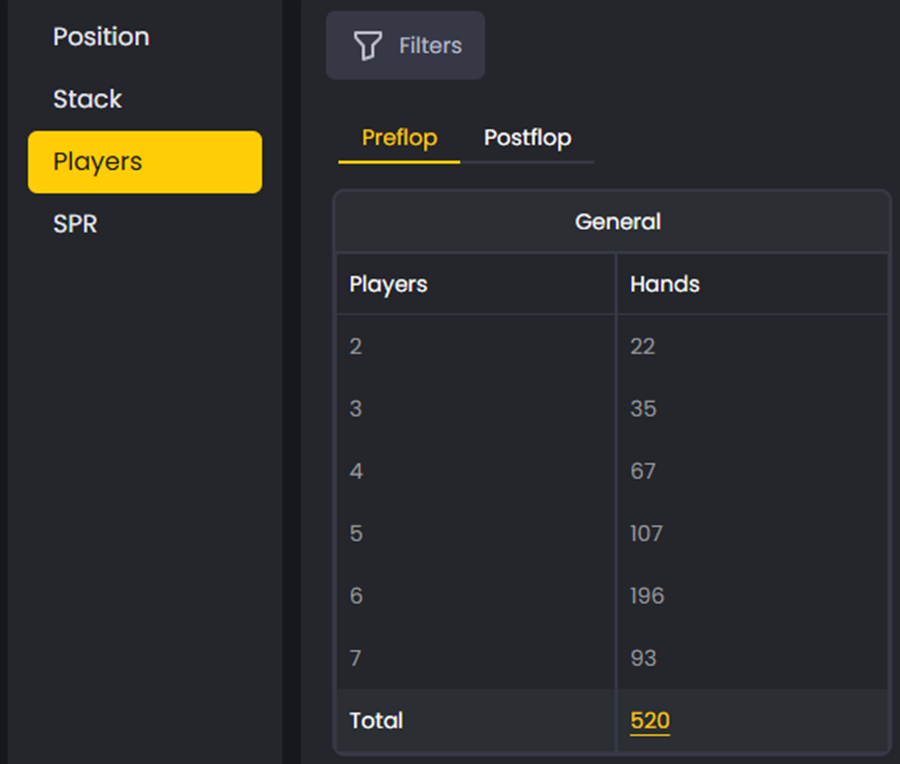Click the 67 hands cell
The height and width of the screenshot is (764, 900).
coord(643,471)
